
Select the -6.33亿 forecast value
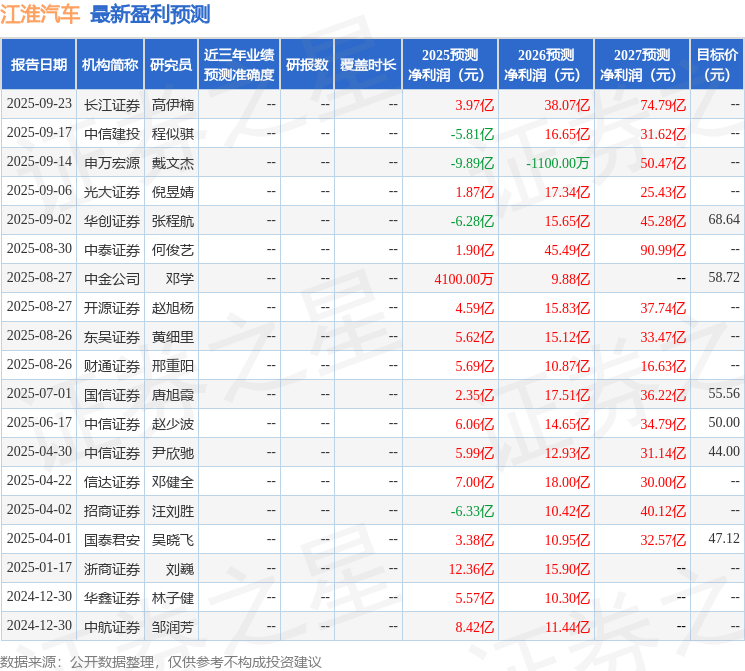click(x=472, y=511)
